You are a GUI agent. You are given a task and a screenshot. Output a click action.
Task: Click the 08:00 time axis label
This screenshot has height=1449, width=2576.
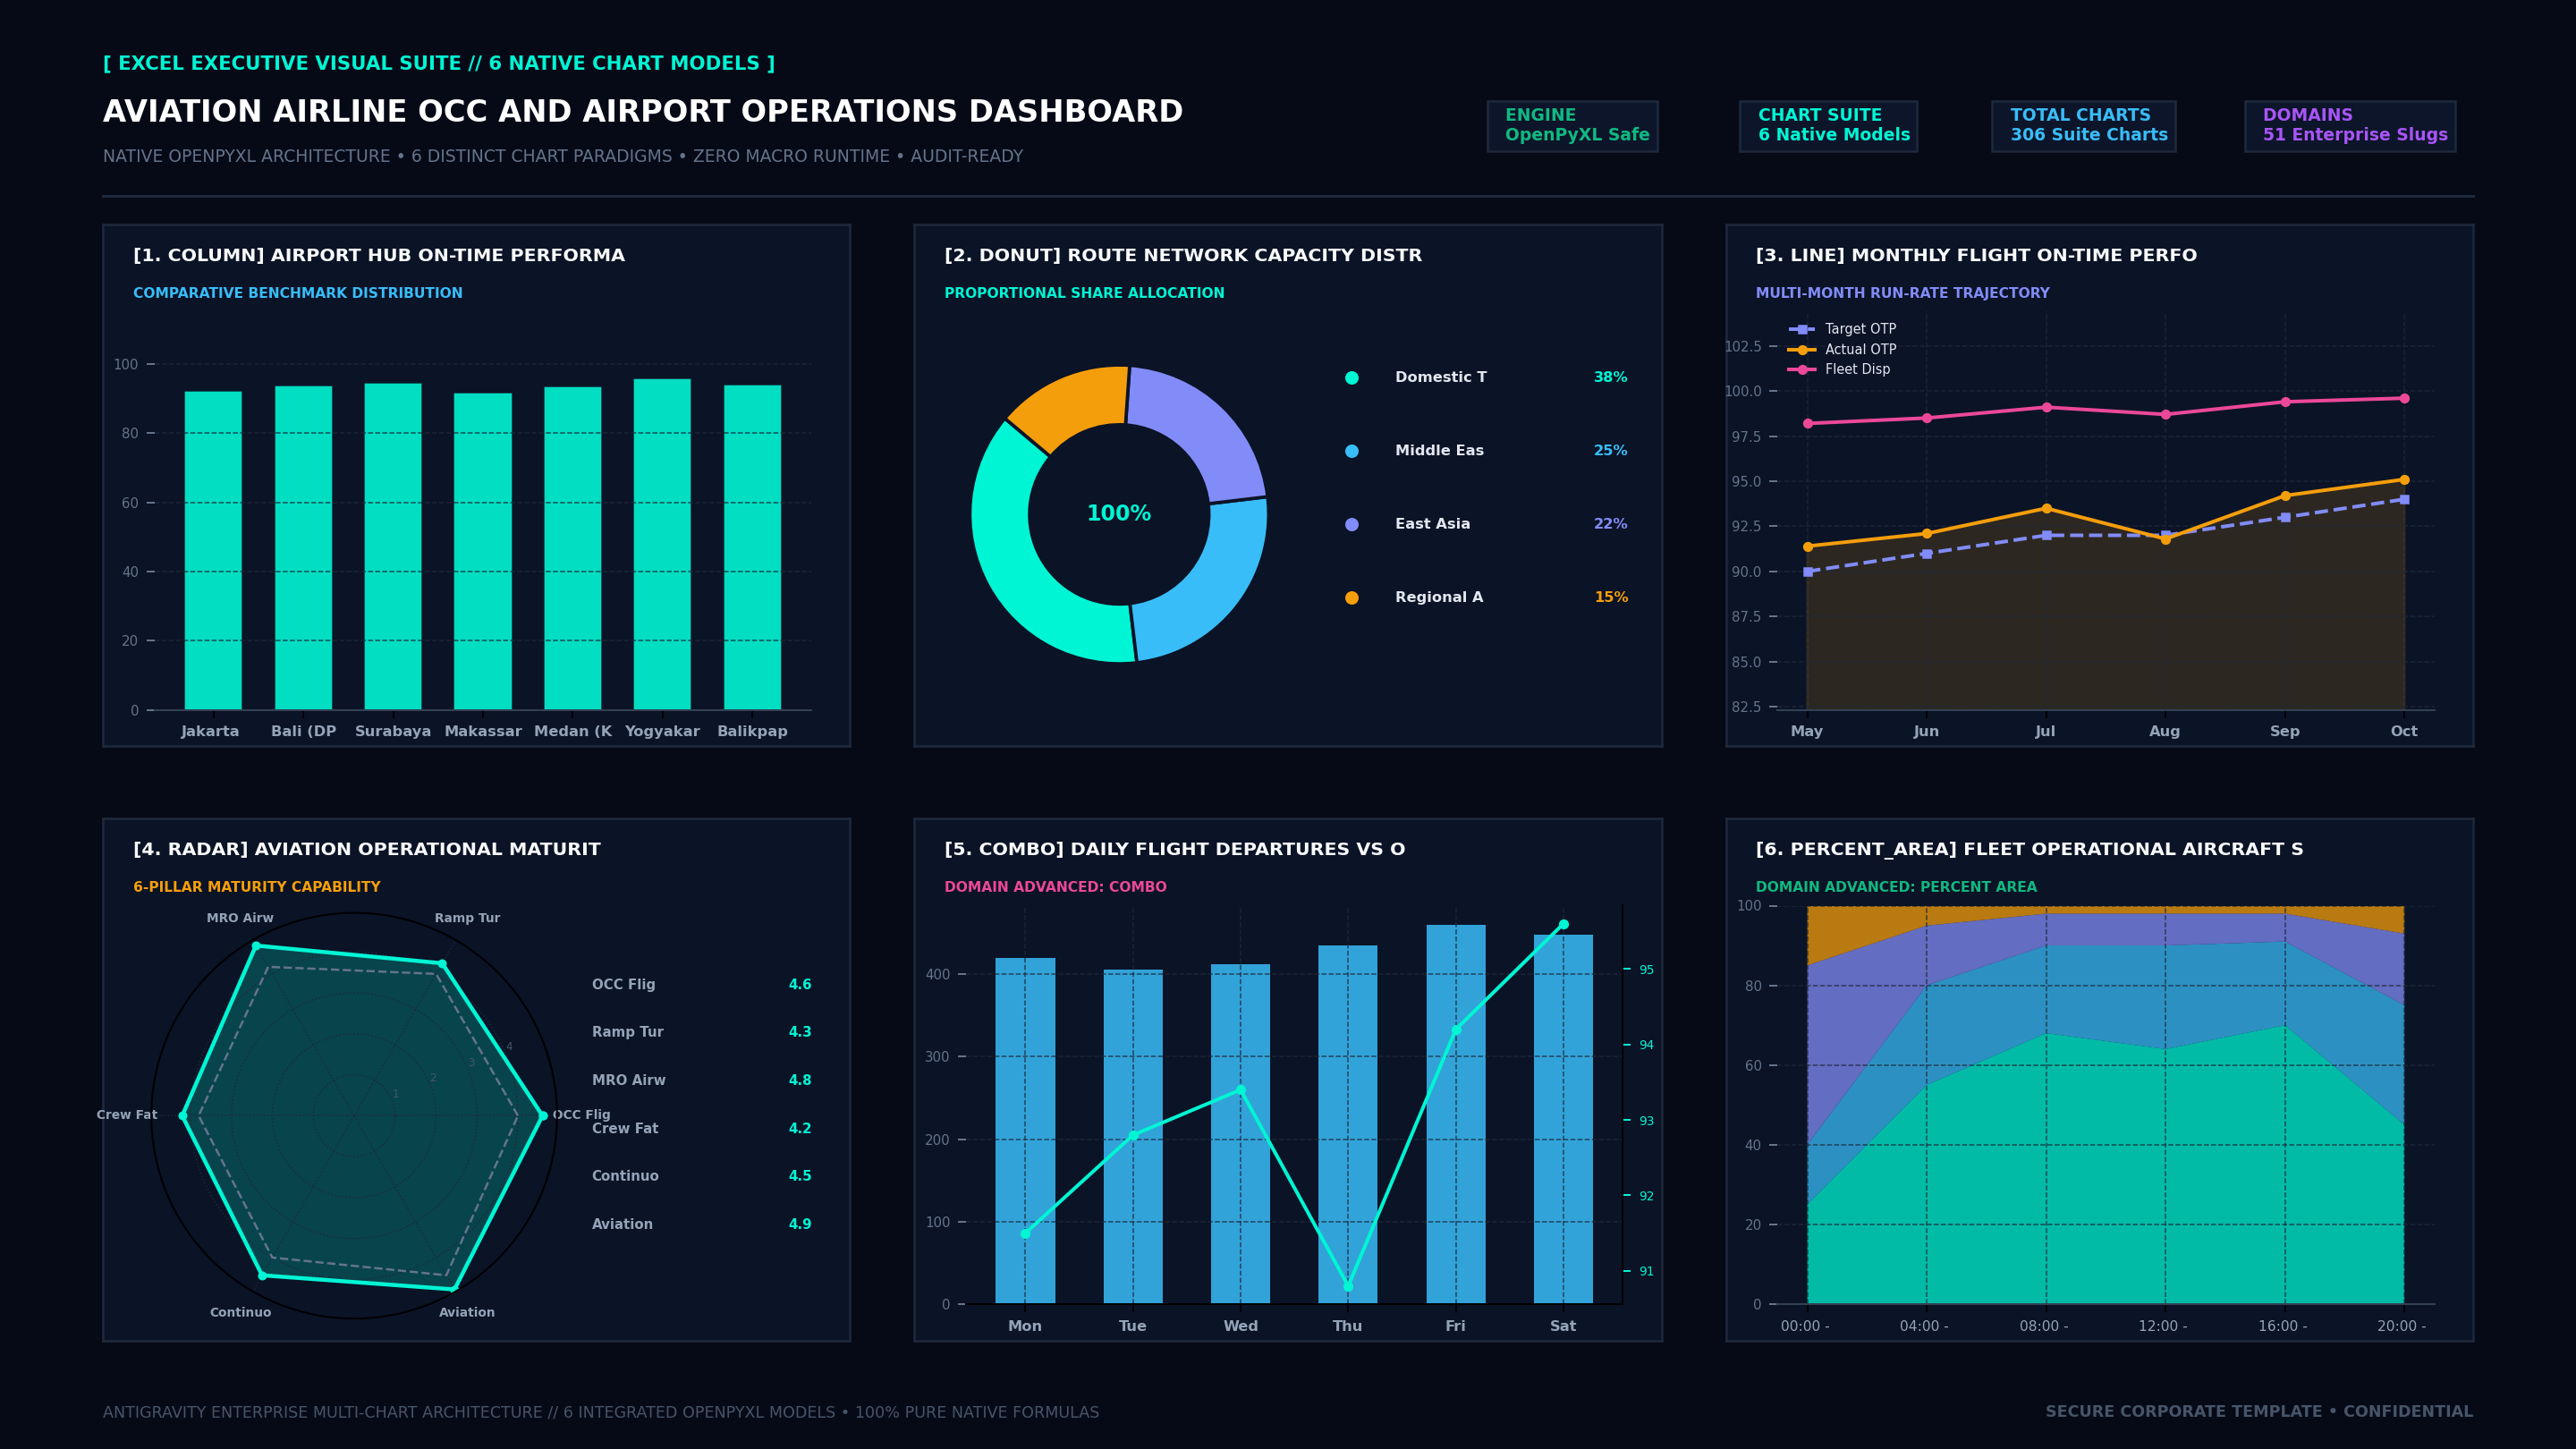pyautogui.click(x=2044, y=1326)
